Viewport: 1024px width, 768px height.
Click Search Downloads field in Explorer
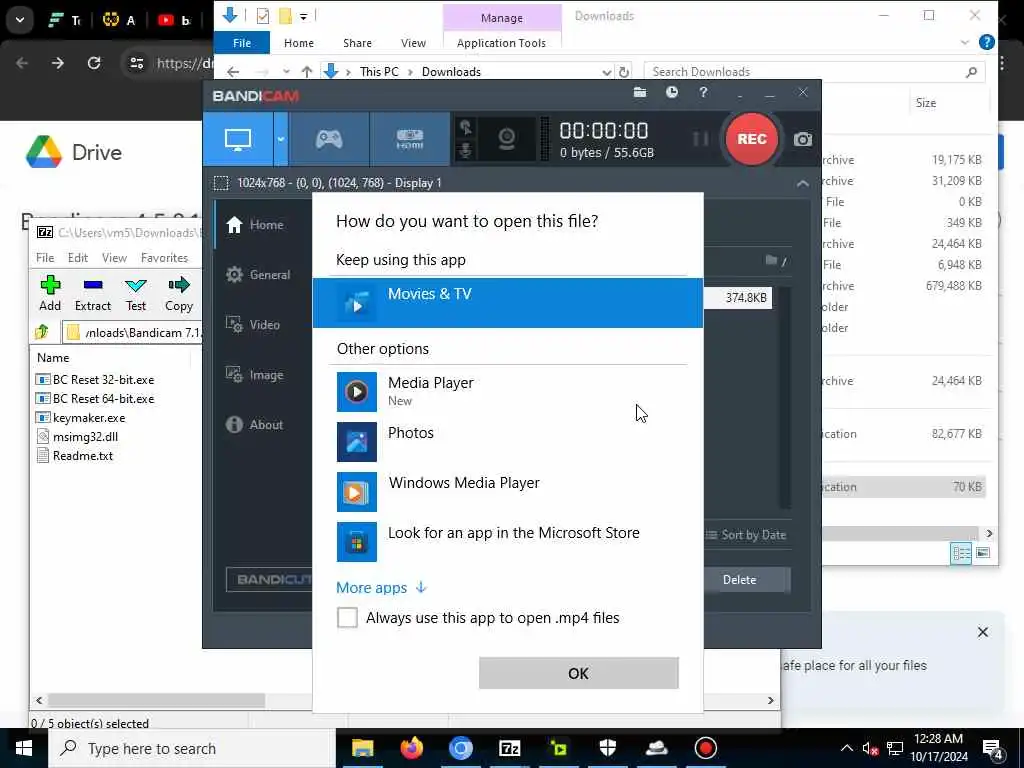click(814, 72)
